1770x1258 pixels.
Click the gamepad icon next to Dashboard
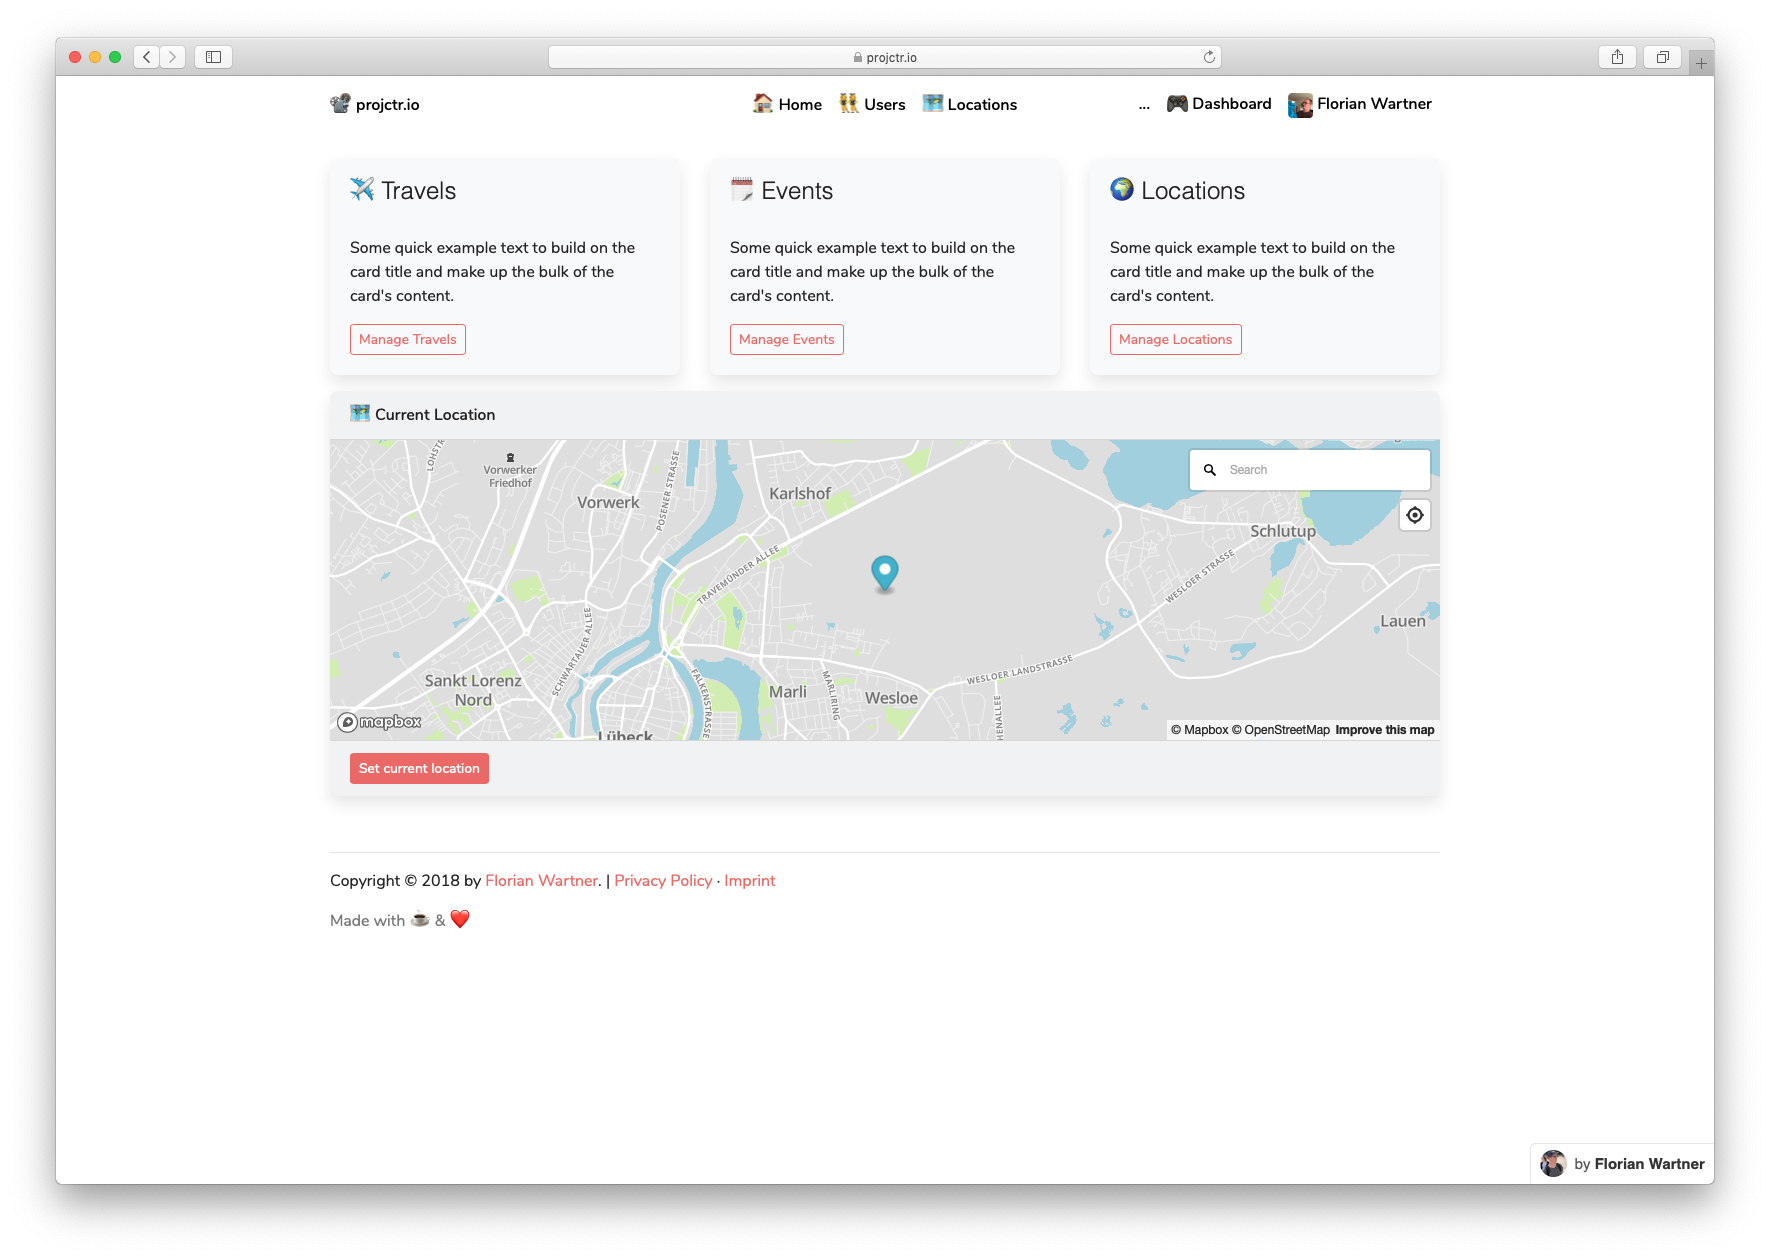point(1177,103)
